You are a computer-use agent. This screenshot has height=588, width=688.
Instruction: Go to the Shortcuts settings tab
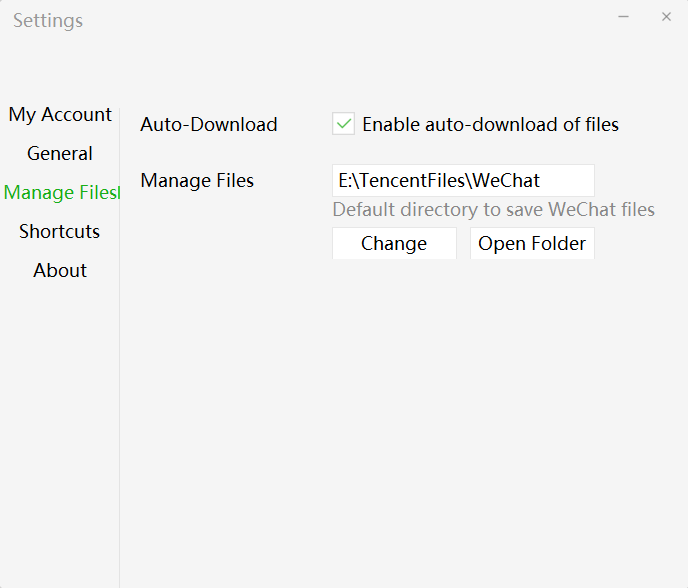coord(60,232)
